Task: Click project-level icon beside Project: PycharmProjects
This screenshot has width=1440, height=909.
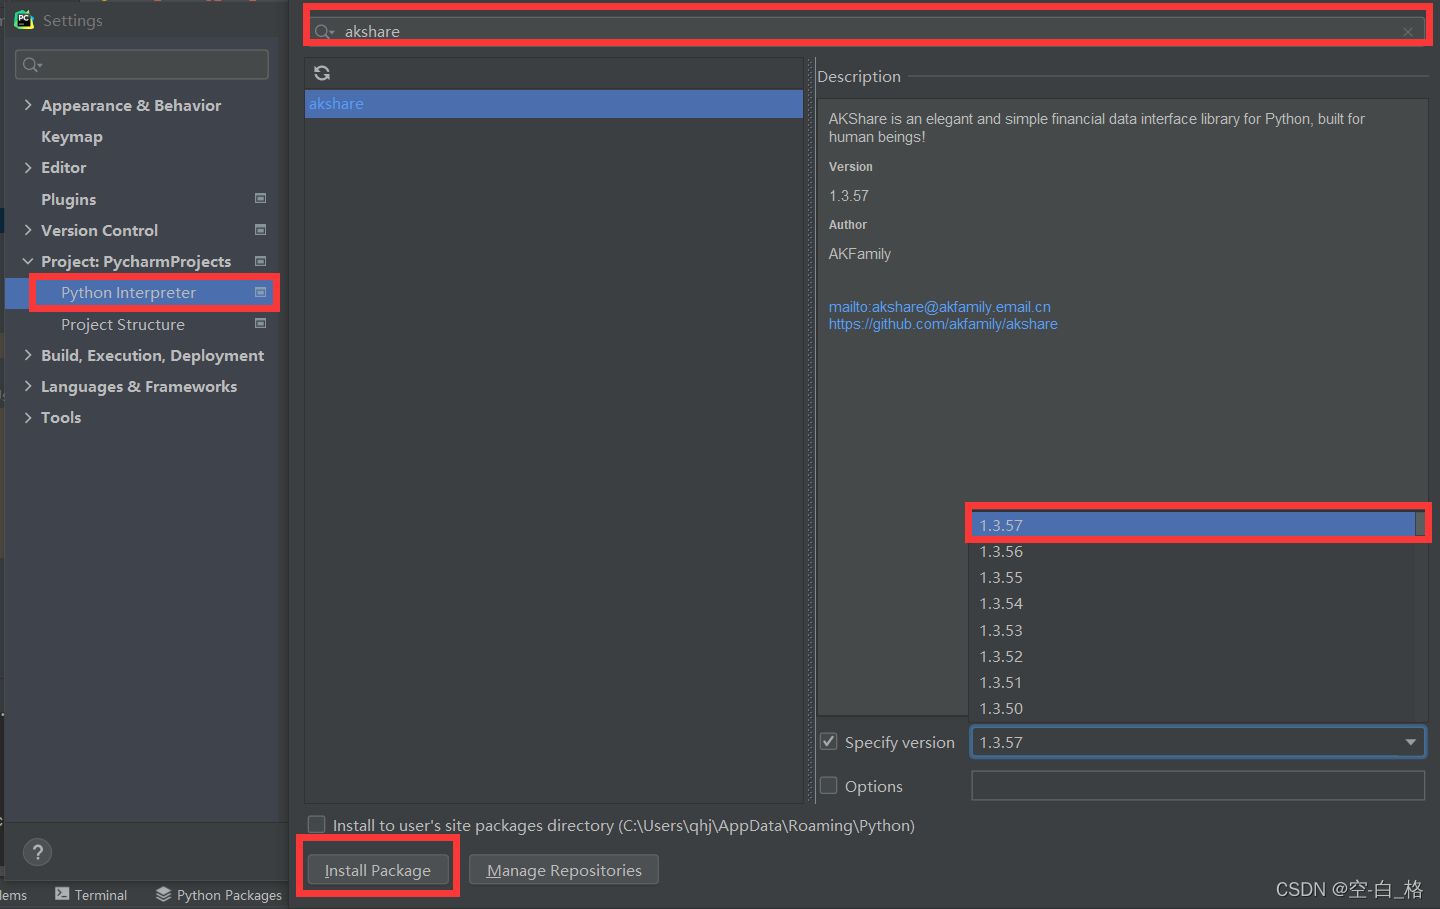Action: pyautogui.click(x=260, y=261)
